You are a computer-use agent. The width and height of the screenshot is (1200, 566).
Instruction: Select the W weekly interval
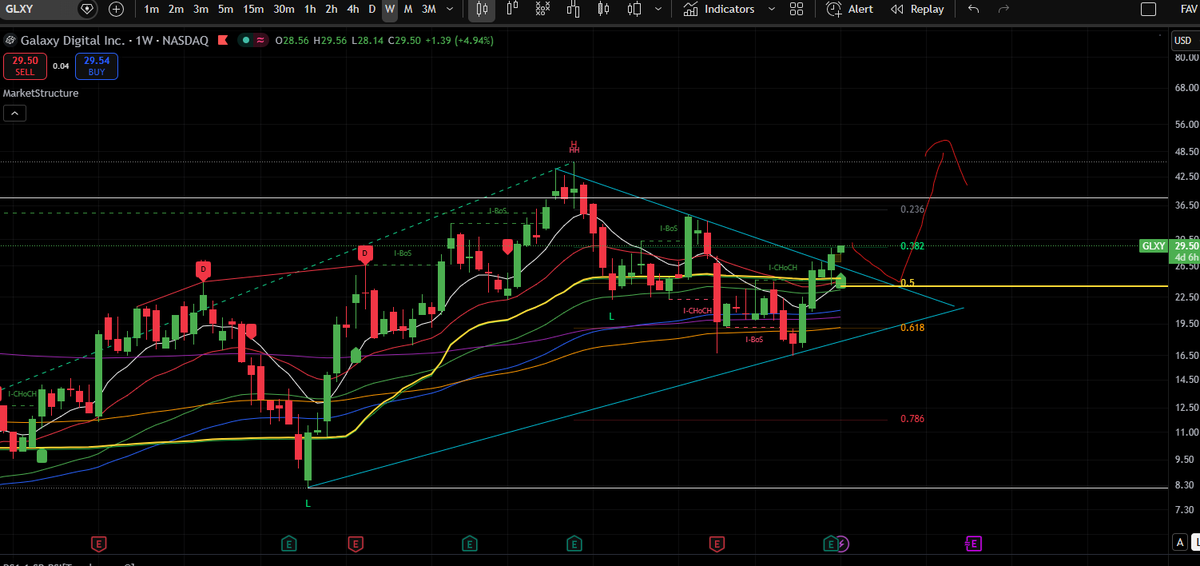(x=390, y=9)
